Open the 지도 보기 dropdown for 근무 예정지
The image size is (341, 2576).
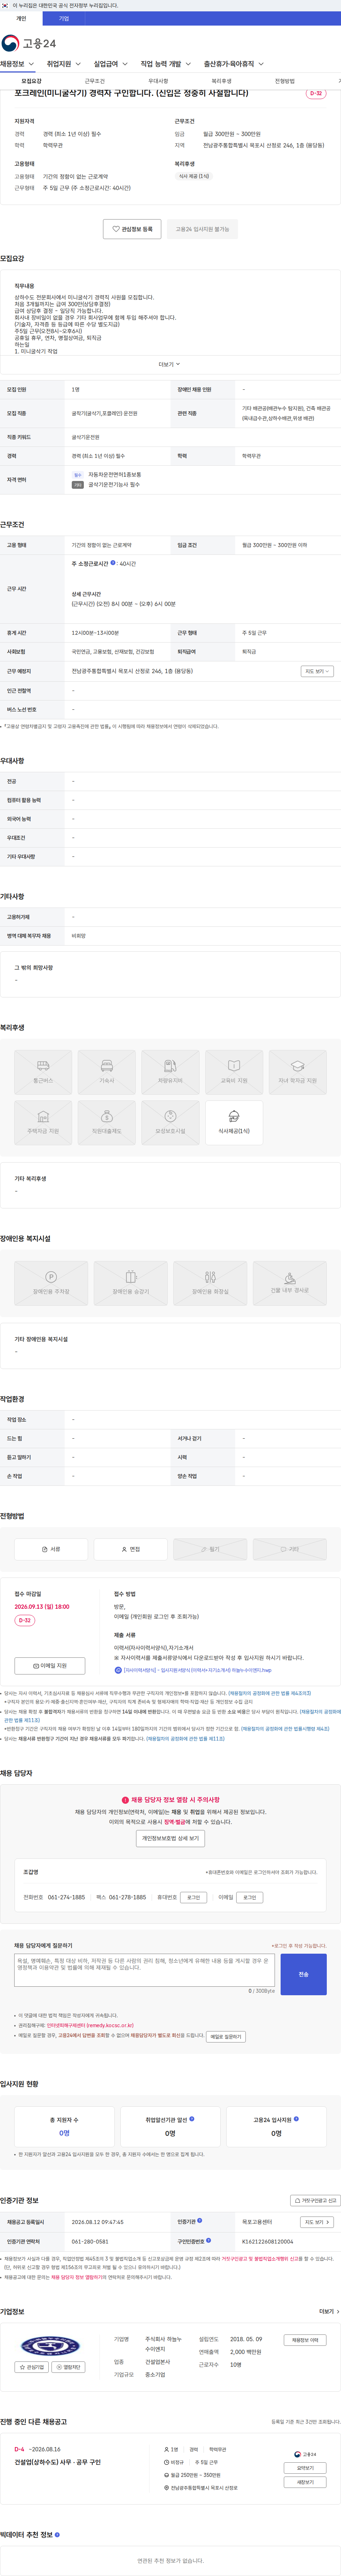pos(317,671)
